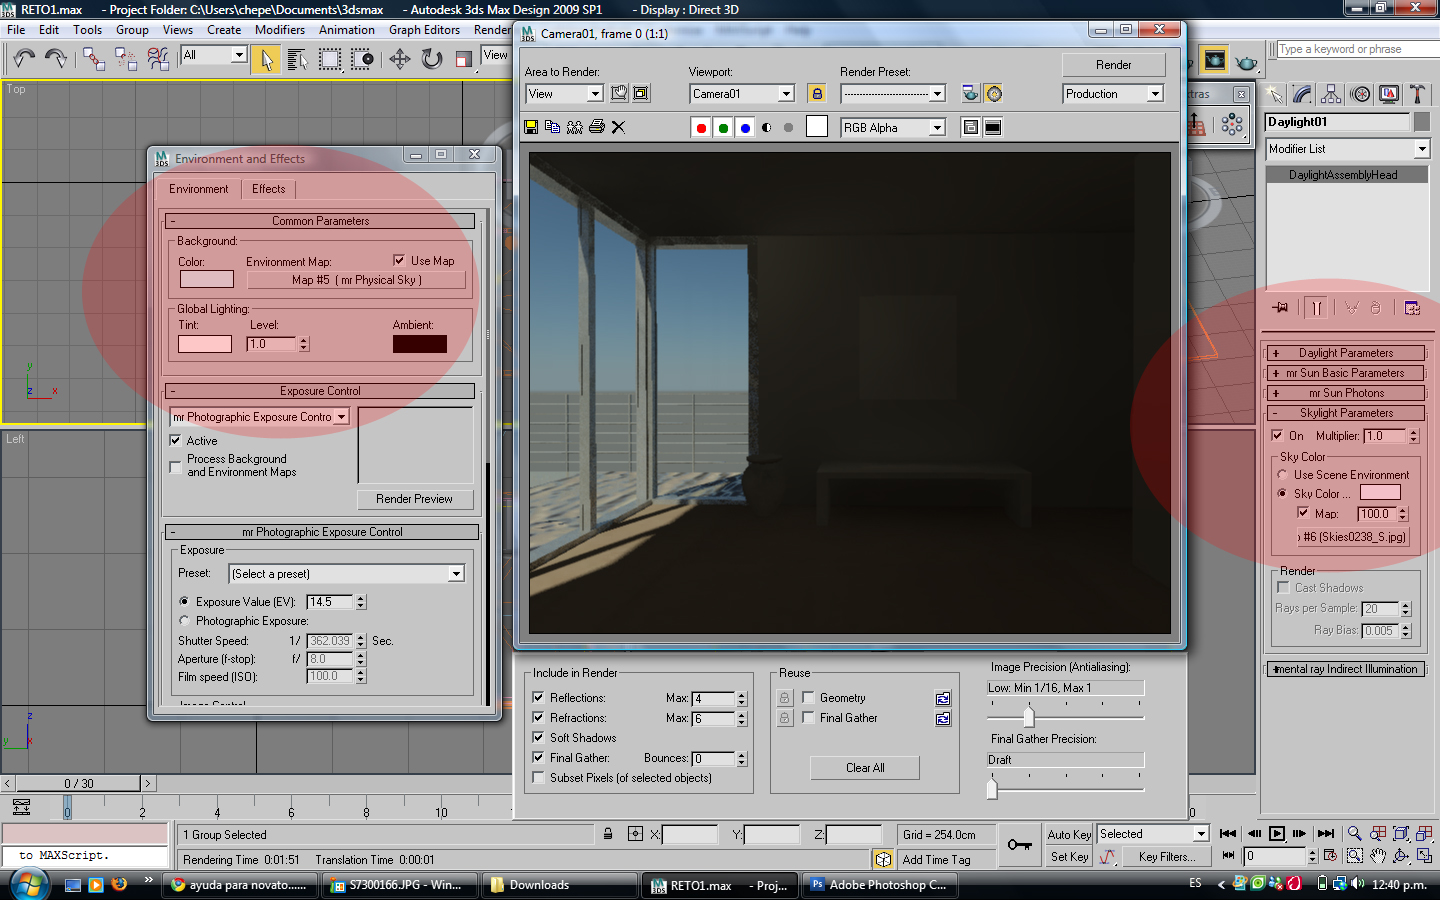Screen dimensions: 1440x900
Task: Open the Hierarchy command panel
Action: [x=1331, y=94]
